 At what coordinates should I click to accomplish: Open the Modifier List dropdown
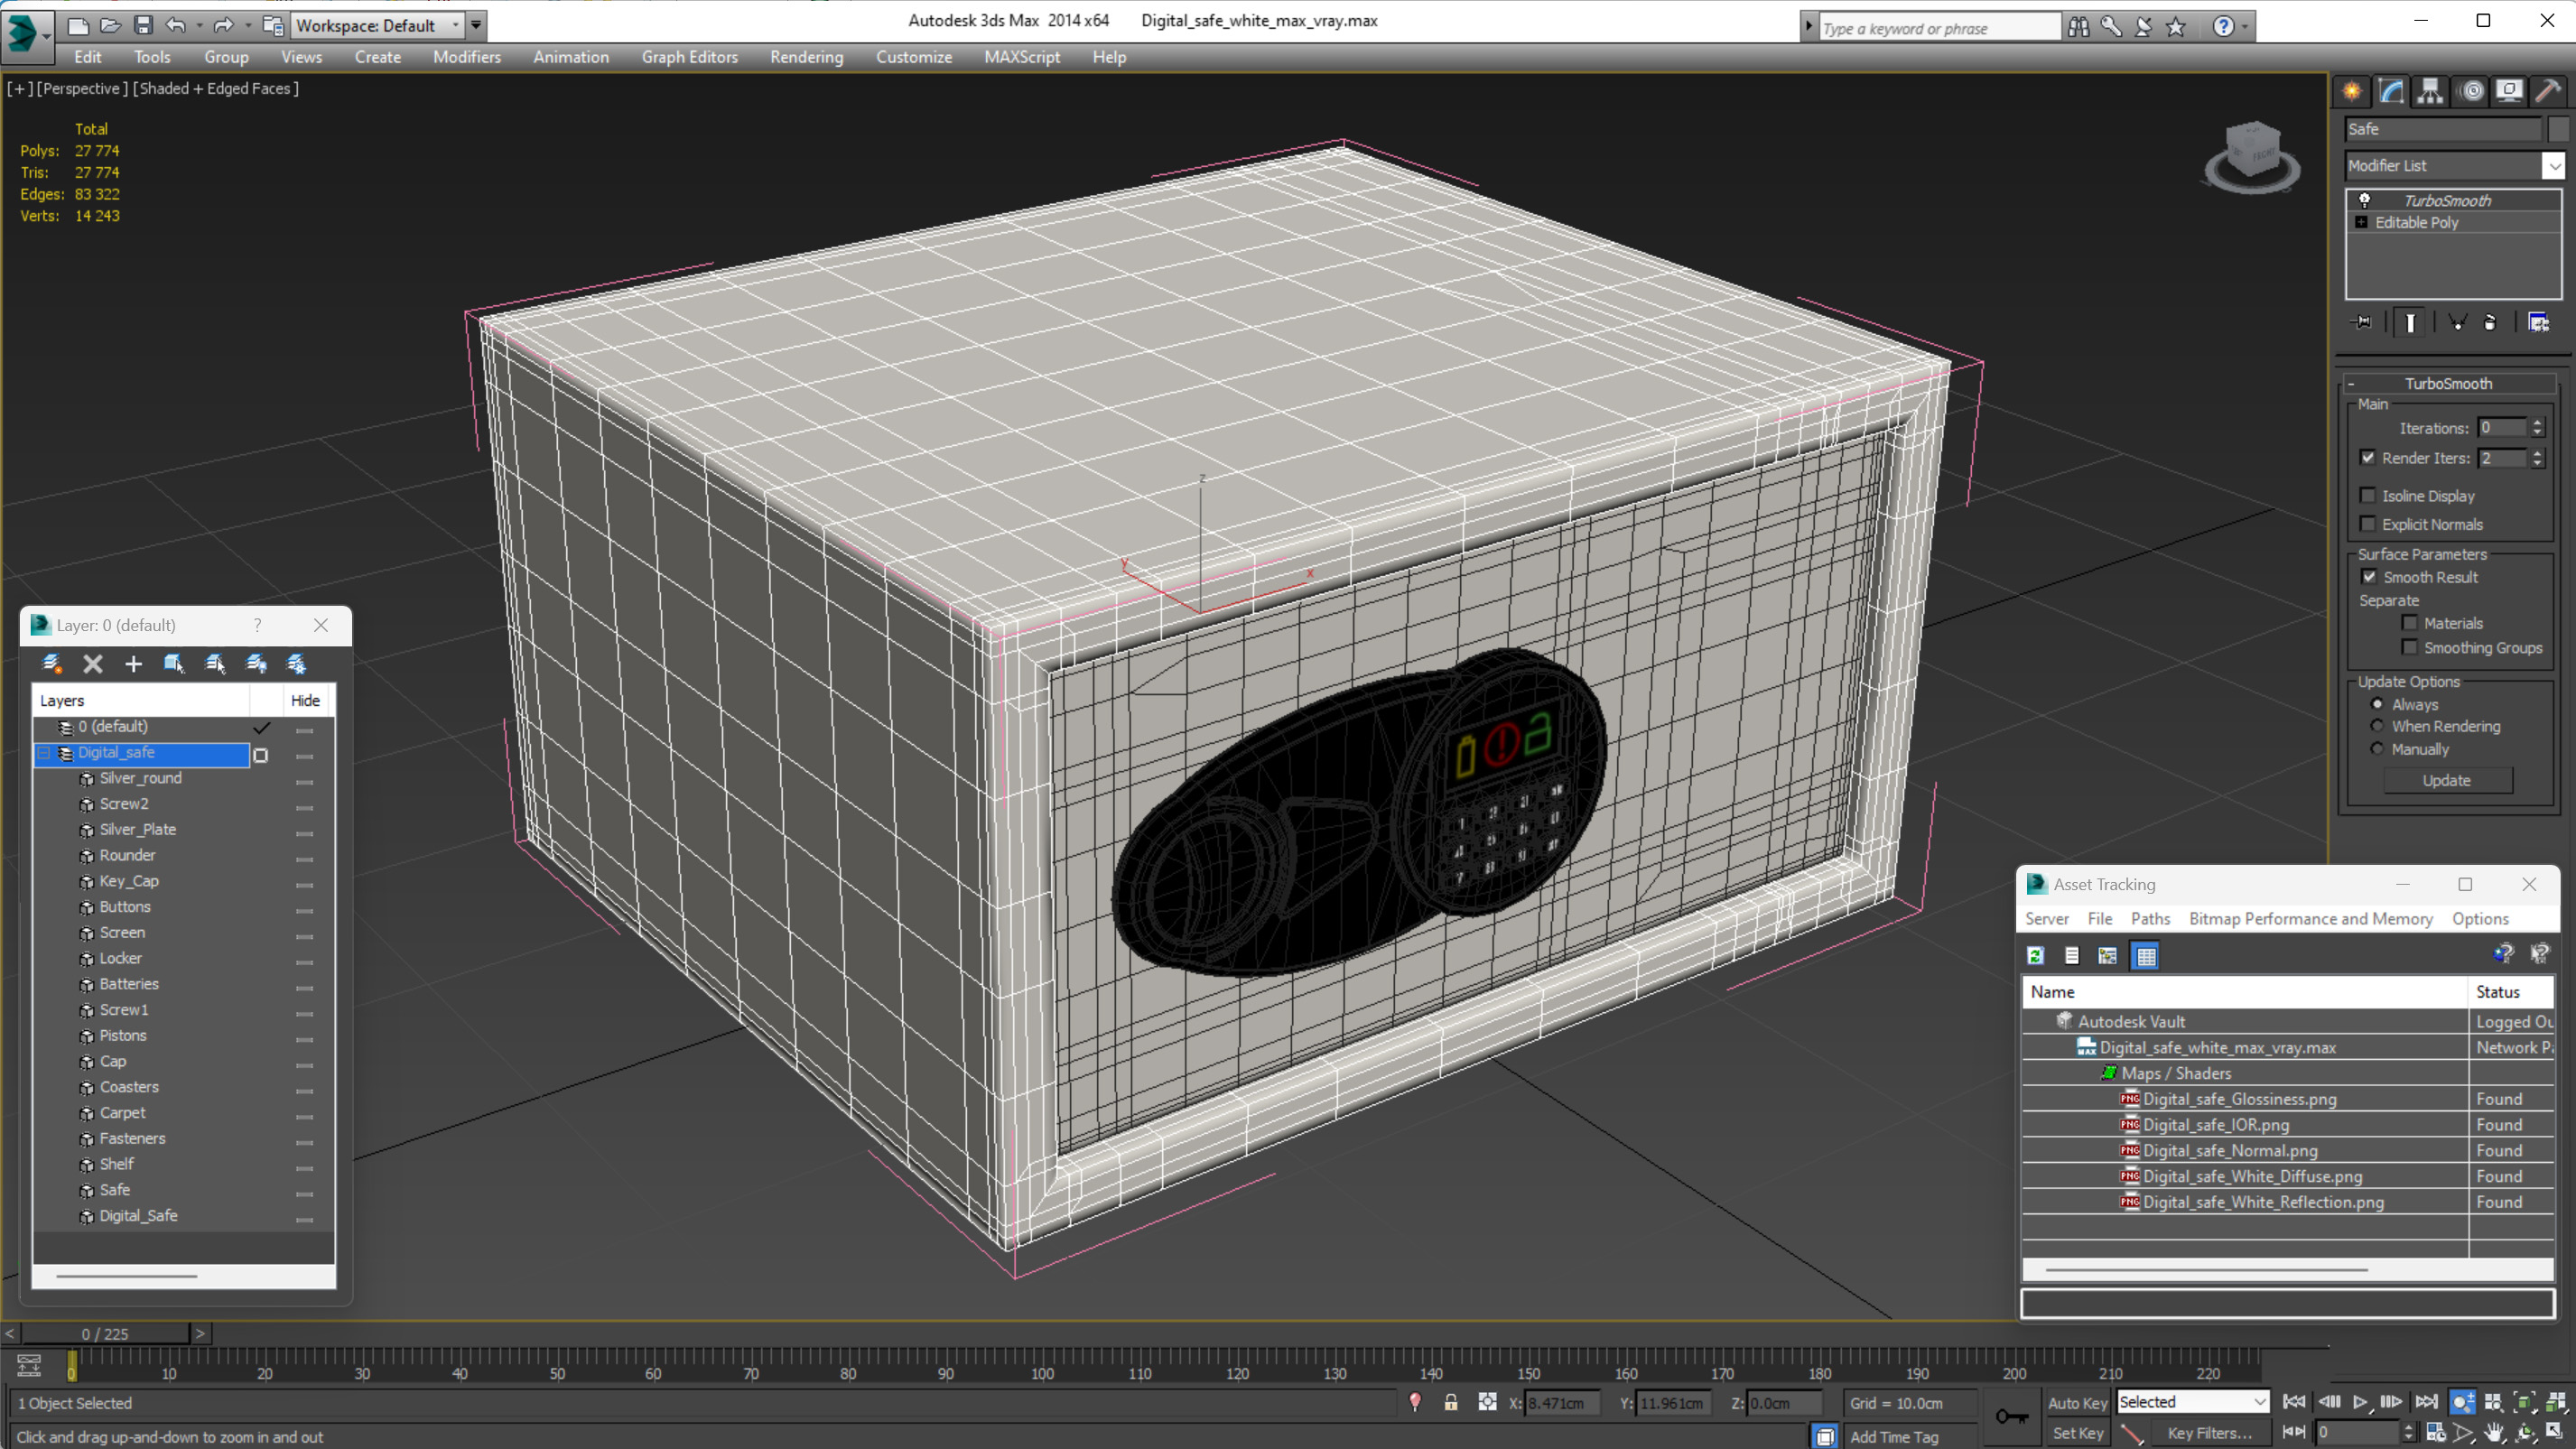[2553, 164]
